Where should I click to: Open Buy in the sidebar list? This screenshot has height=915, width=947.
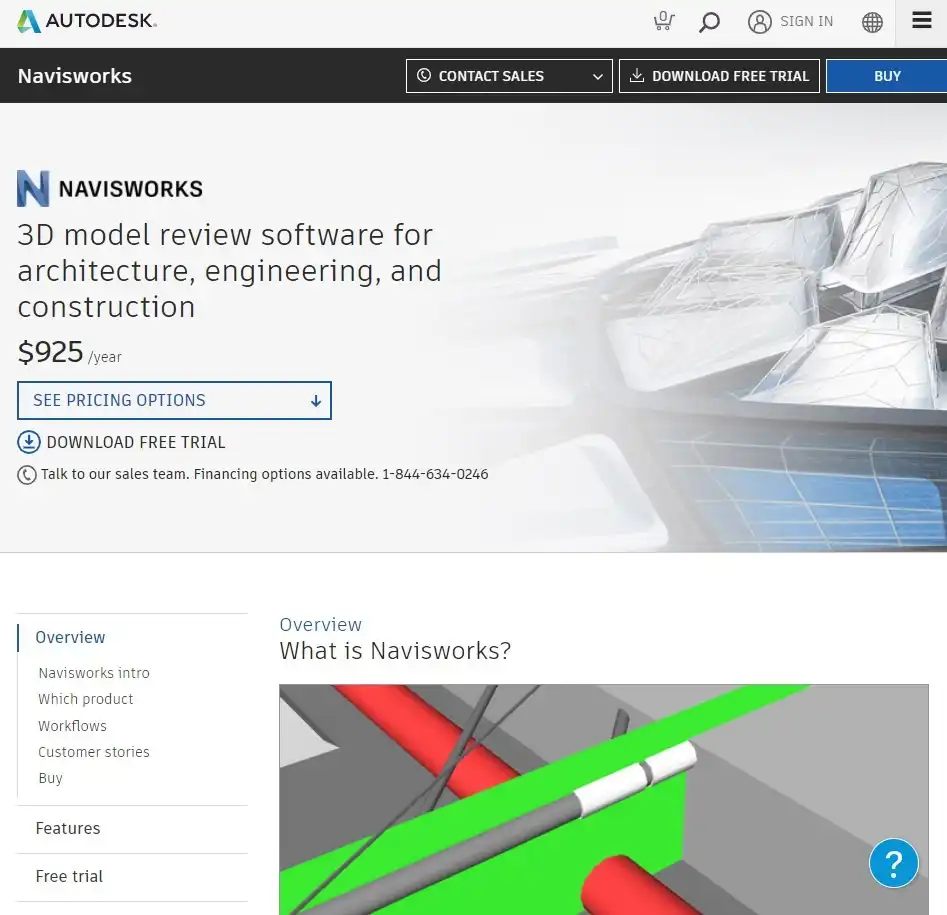point(50,778)
